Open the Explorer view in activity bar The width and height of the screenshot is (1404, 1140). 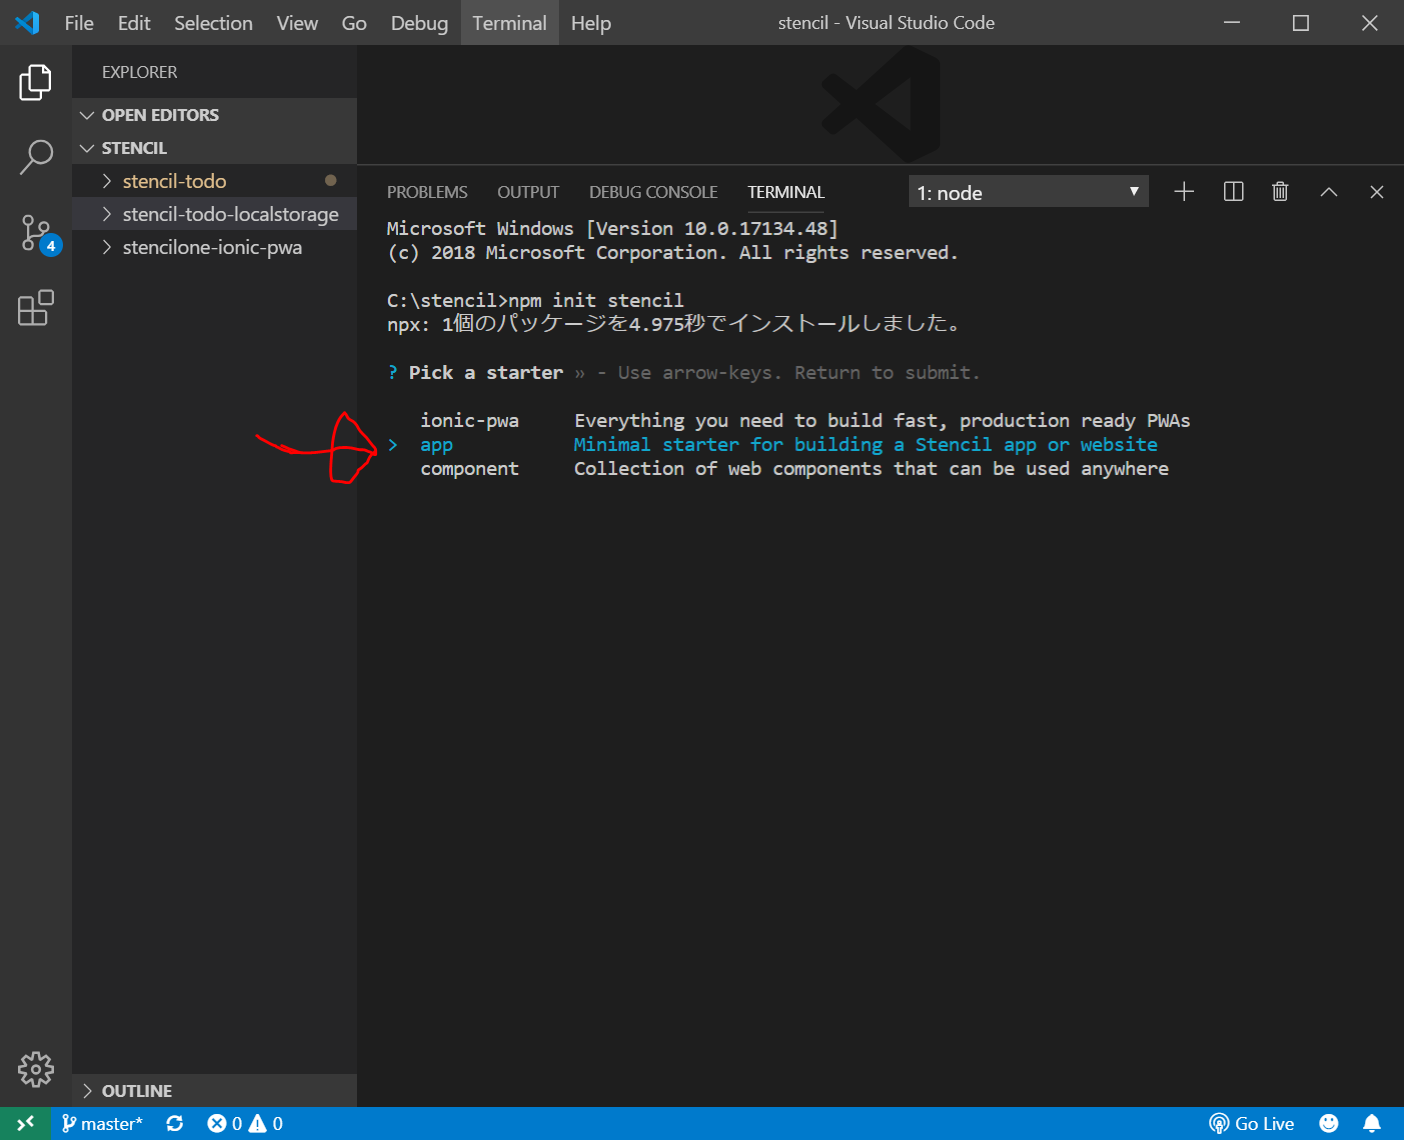[36, 82]
